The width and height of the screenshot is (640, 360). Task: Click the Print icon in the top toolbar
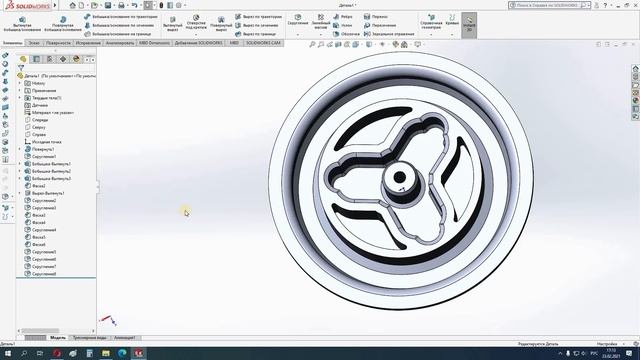click(x=121, y=5)
